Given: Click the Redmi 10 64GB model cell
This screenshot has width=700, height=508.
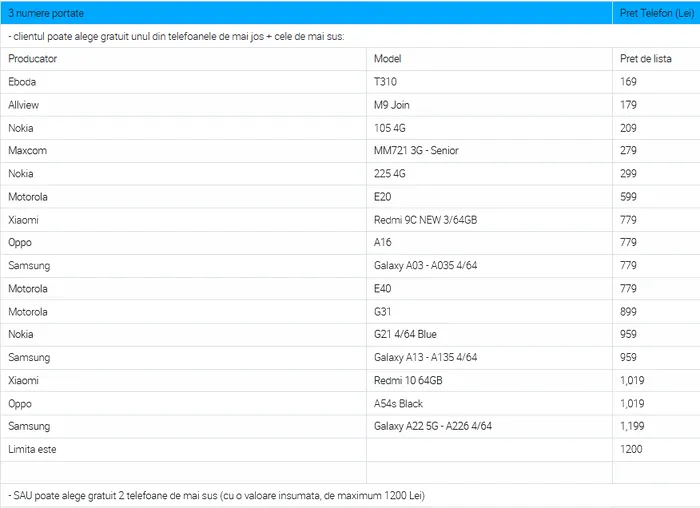Looking at the screenshot, I should click(489, 380).
